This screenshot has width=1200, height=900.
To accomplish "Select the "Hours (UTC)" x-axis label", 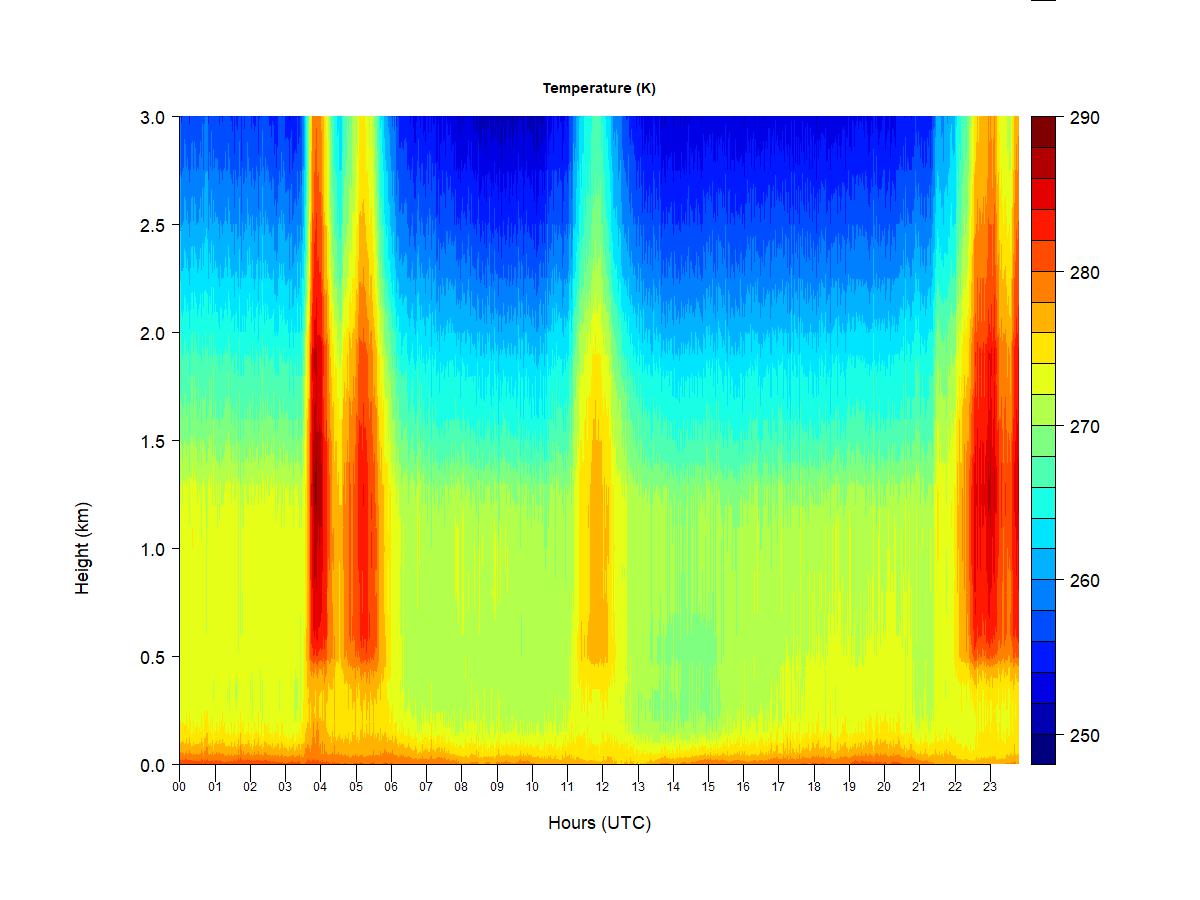I will (599, 823).
